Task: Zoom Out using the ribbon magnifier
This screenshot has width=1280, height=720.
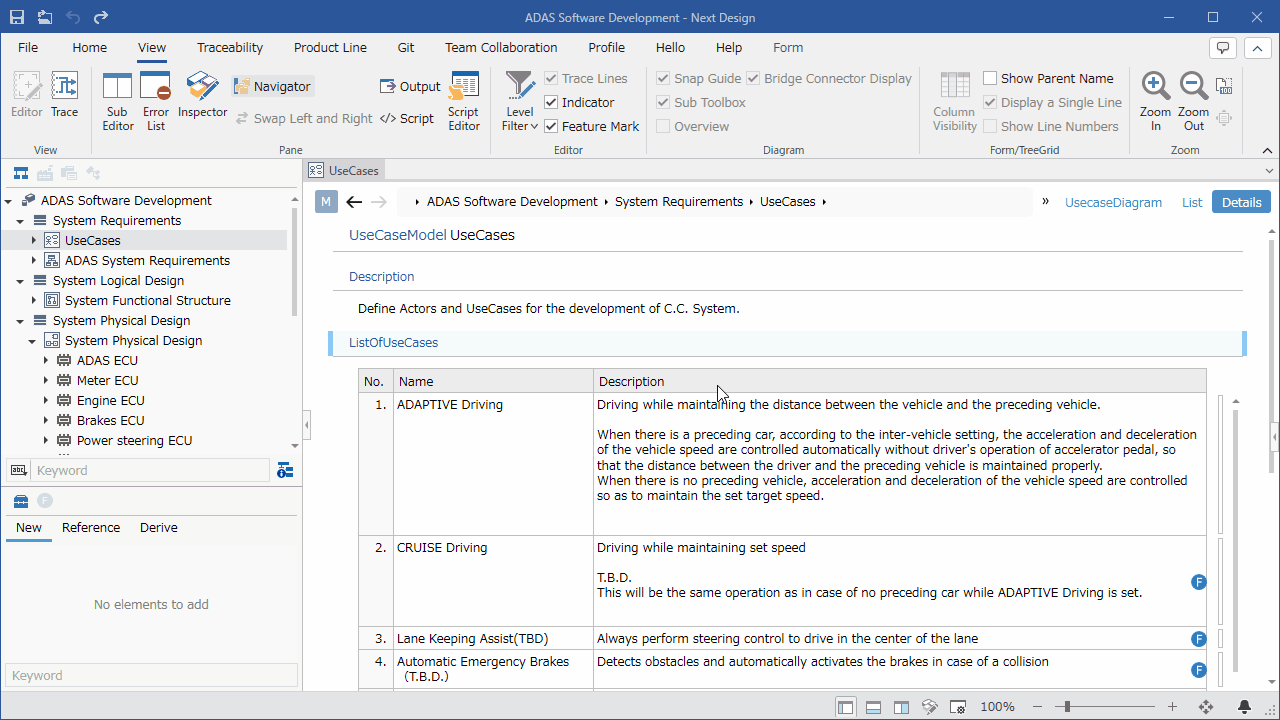Action: click(1194, 102)
